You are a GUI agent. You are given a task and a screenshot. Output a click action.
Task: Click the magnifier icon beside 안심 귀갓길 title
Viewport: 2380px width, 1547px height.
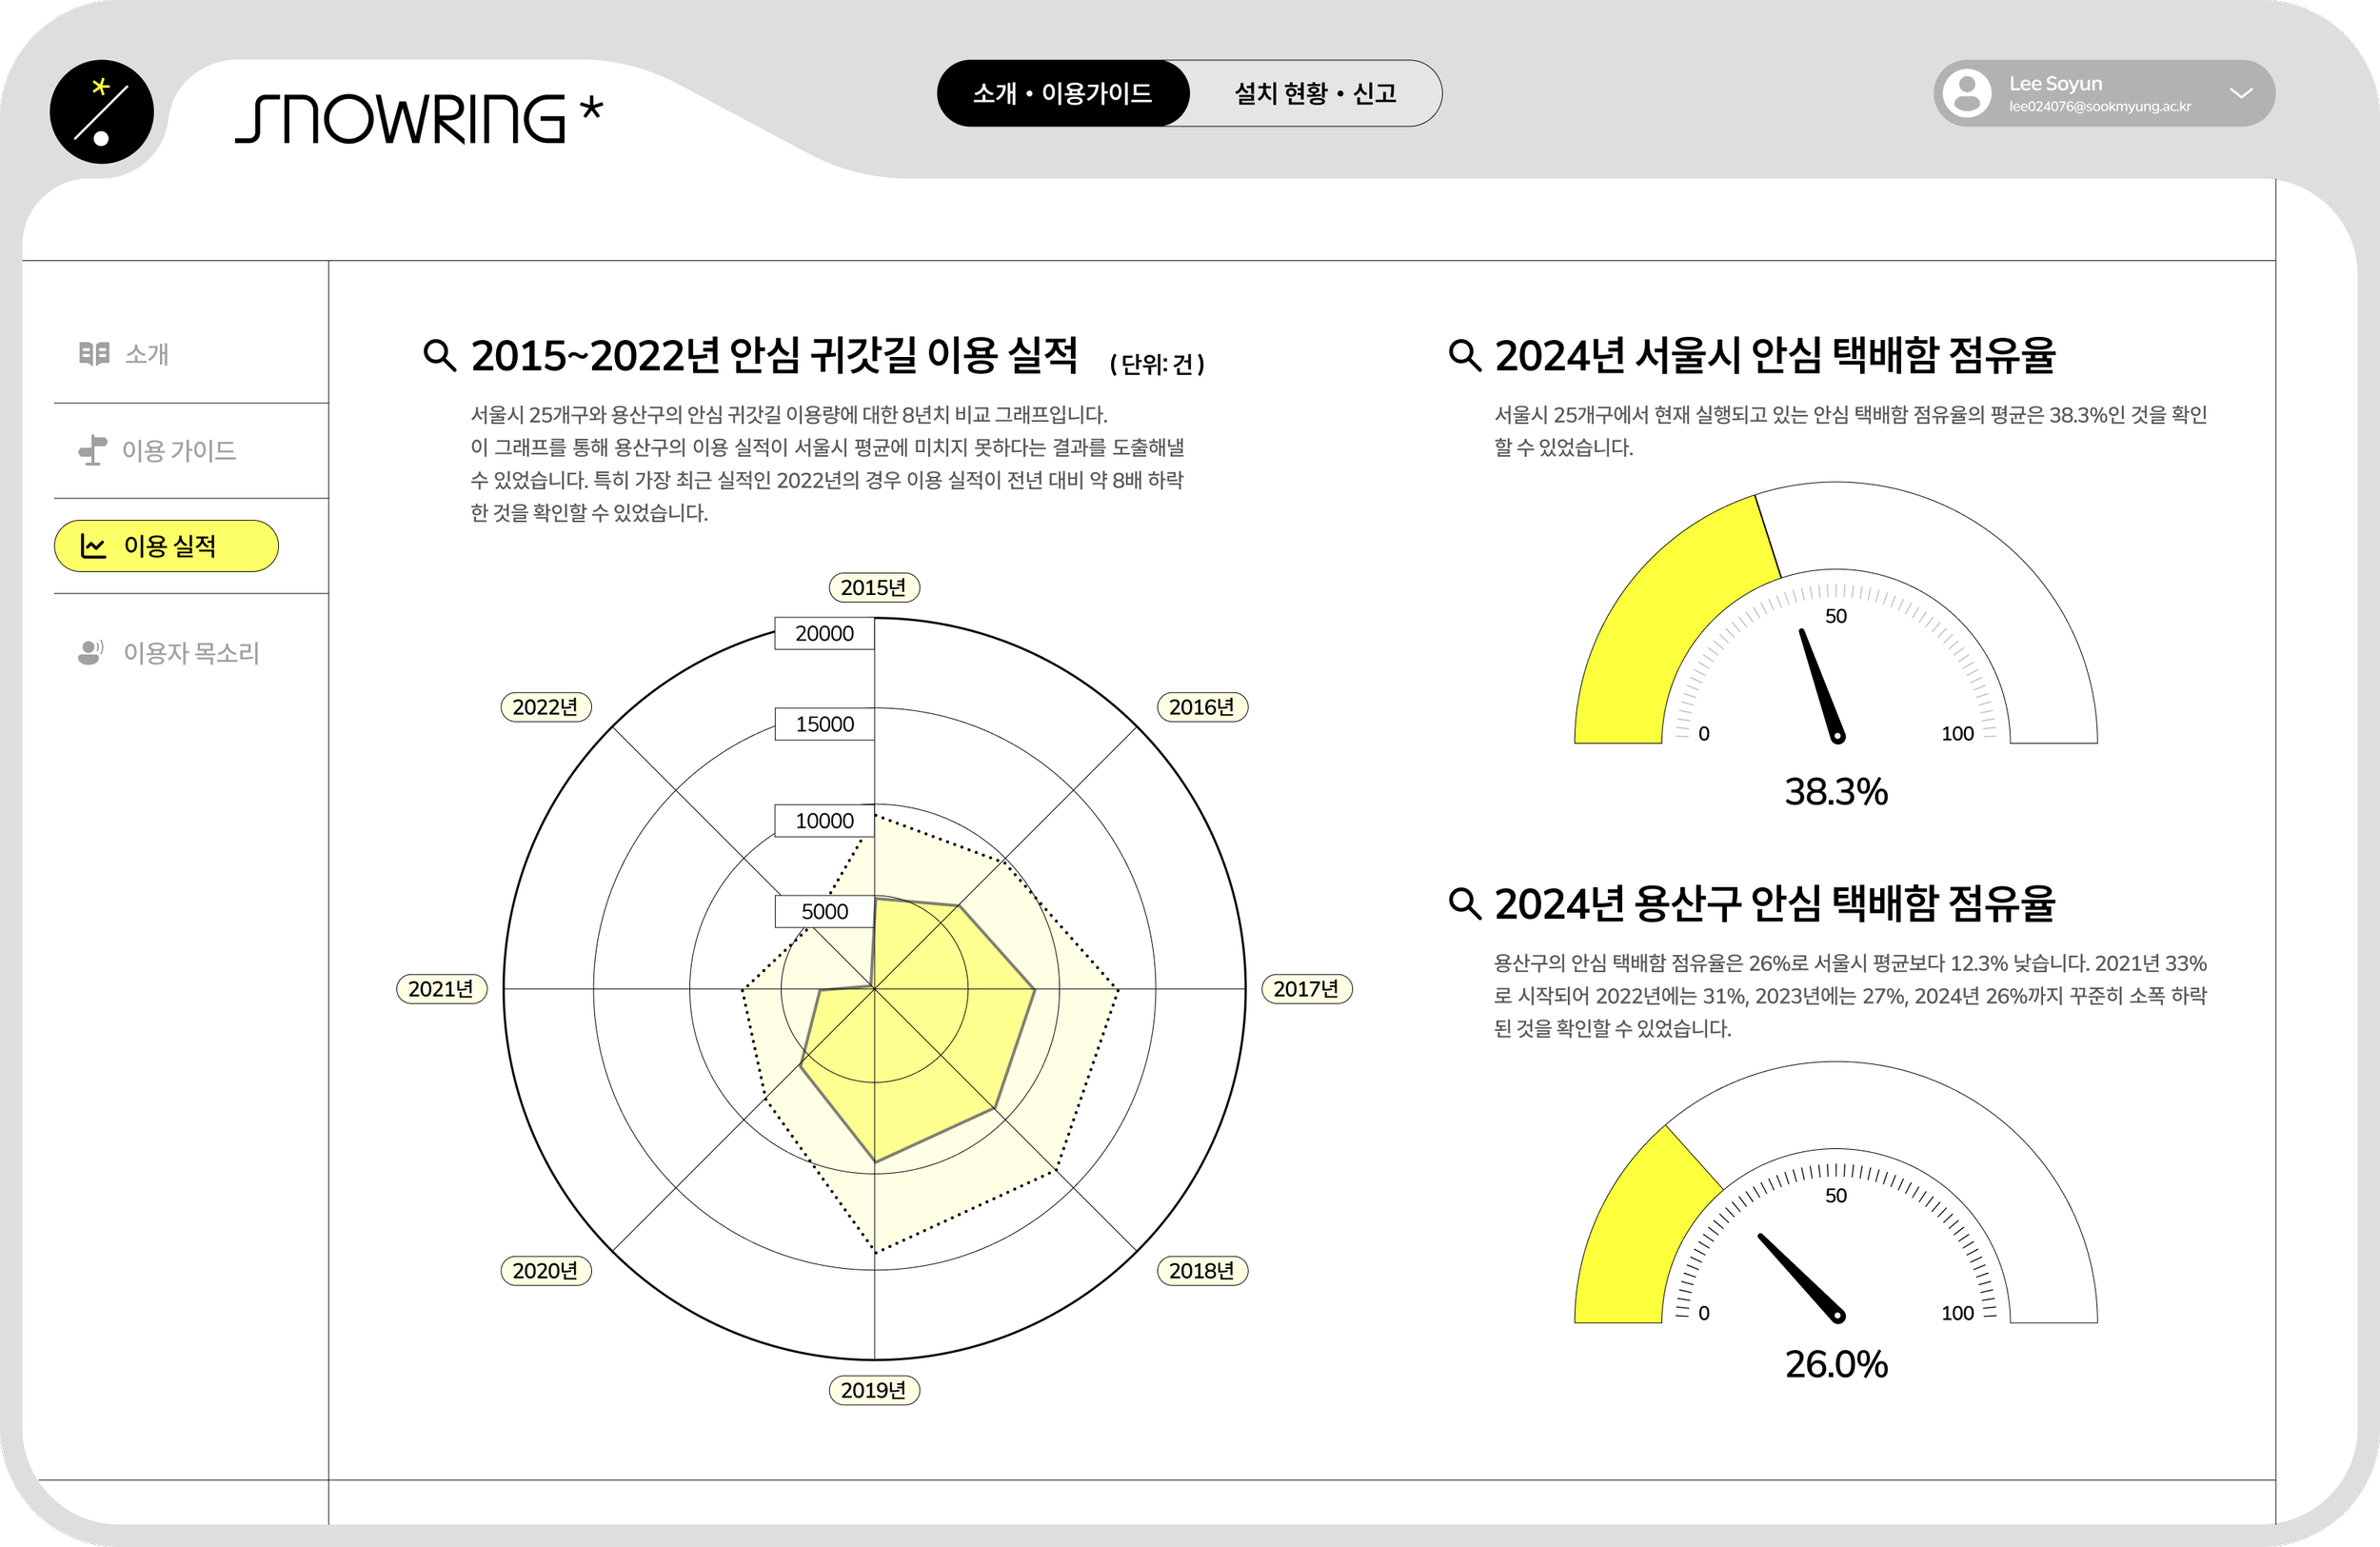[439, 355]
